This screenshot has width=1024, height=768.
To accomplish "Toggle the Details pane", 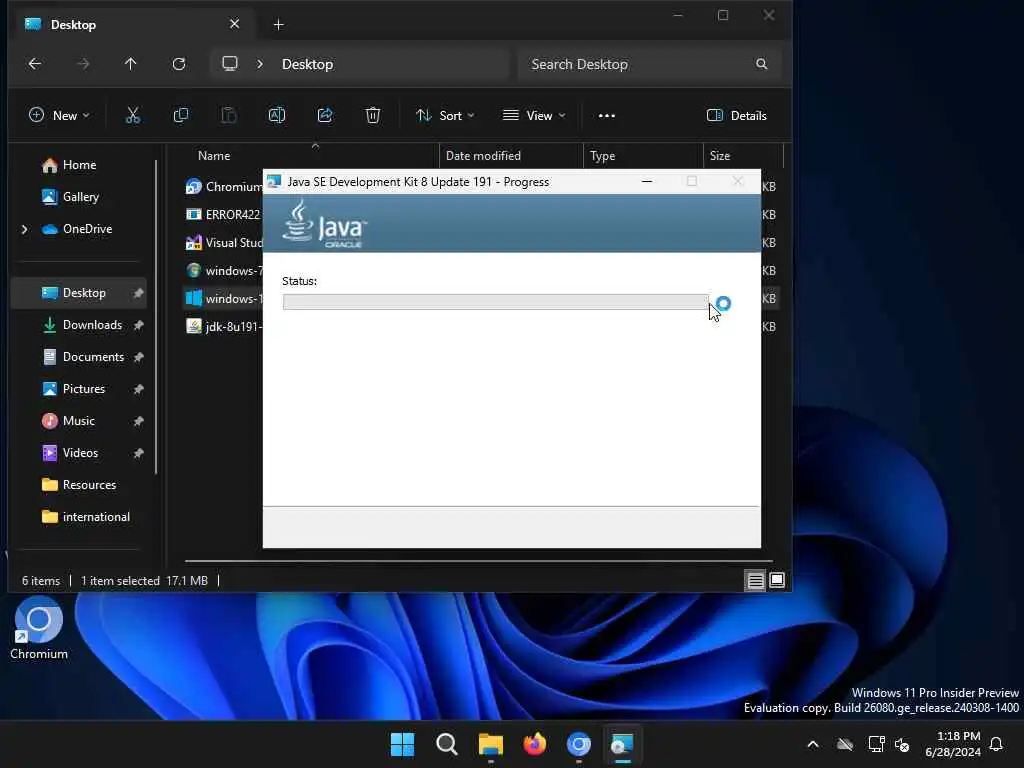I will pyautogui.click(x=737, y=116).
